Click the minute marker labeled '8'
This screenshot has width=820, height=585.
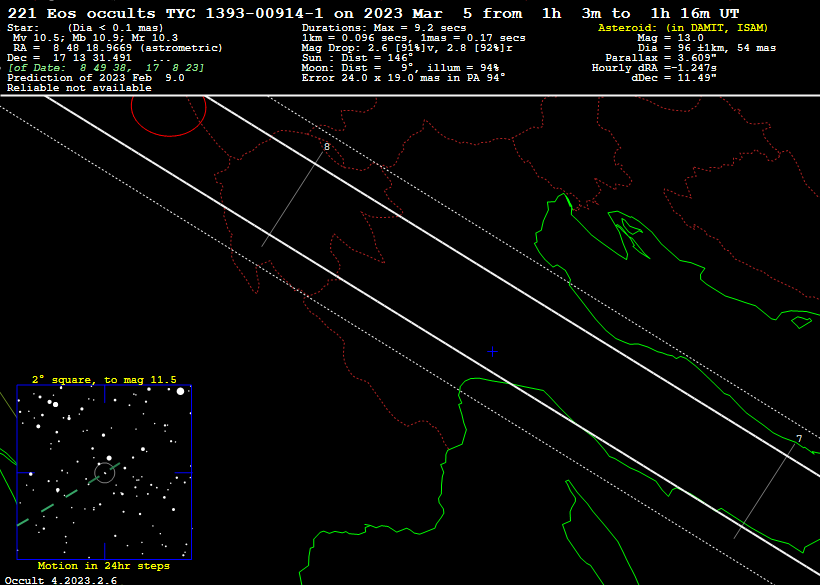327,147
